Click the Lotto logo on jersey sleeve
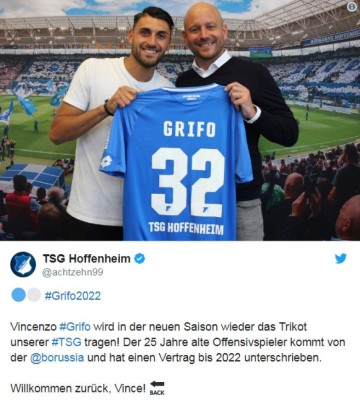The height and width of the screenshot is (400, 360). point(106,161)
